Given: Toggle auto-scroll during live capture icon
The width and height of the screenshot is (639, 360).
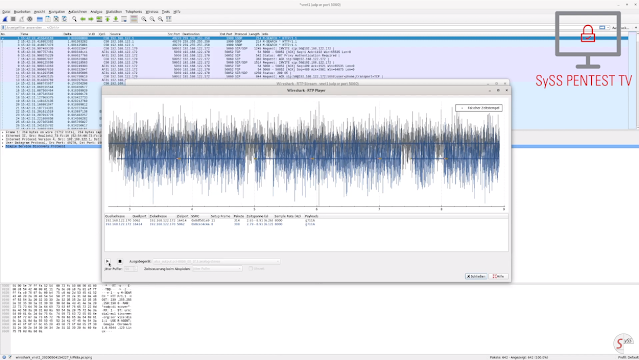Looking at the screenshot, I should 124,19.
